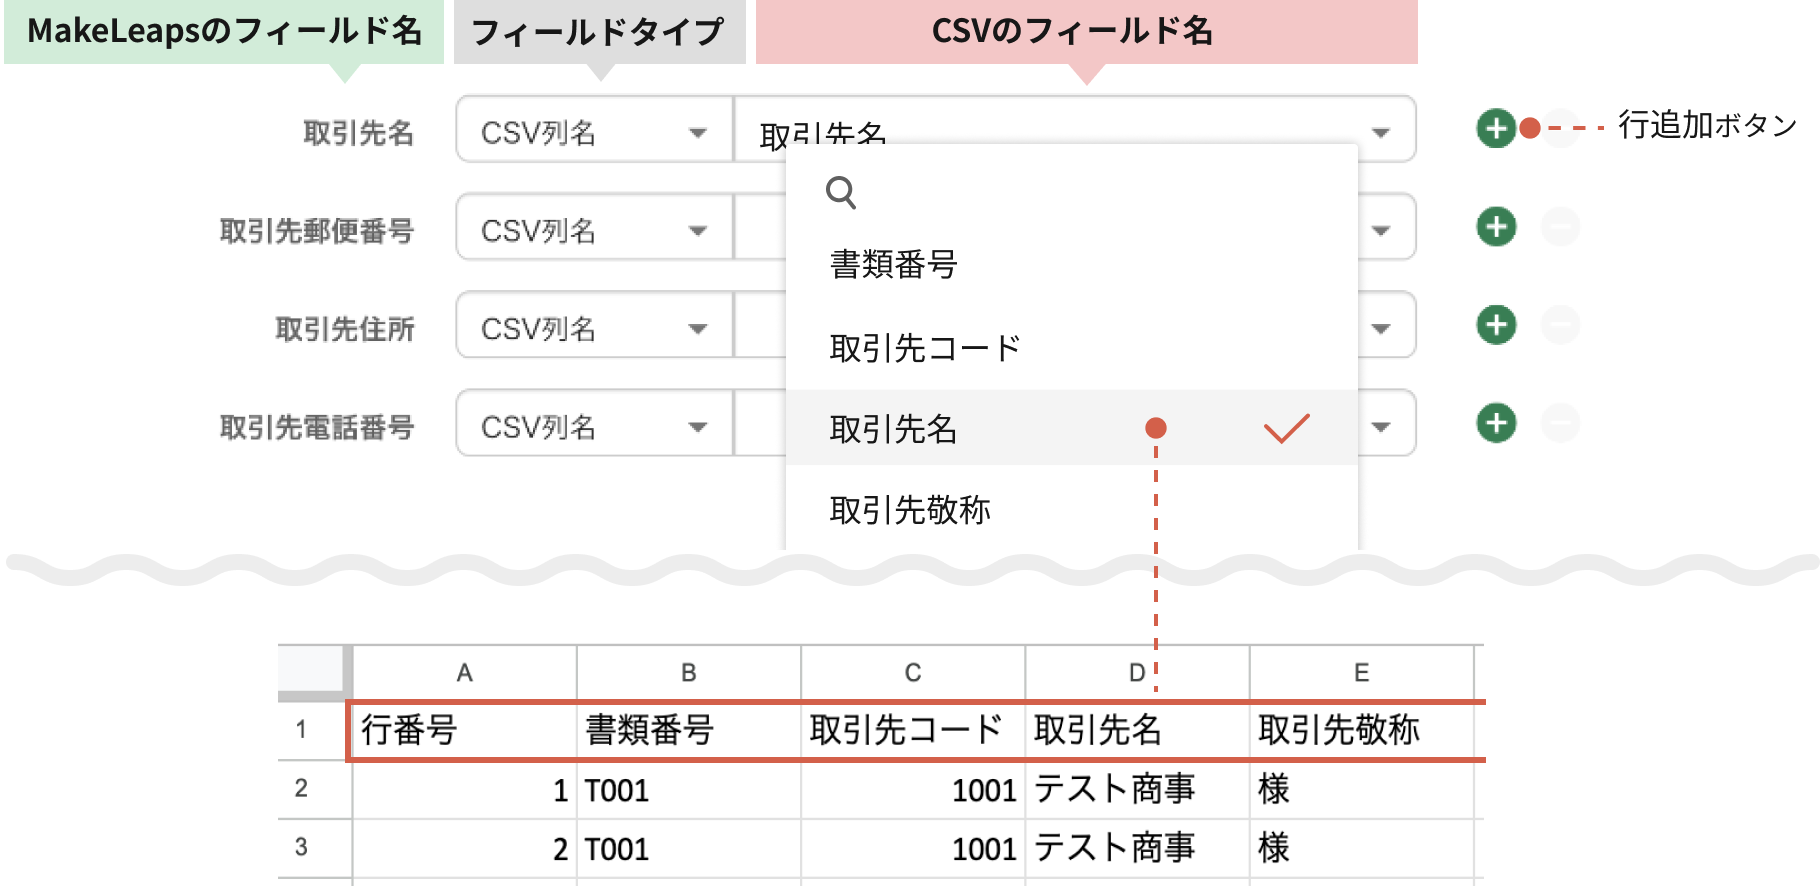Open field type dropdown for 取引先住所
Viewport: 1820px width, 886px height.
click(594, 328)
